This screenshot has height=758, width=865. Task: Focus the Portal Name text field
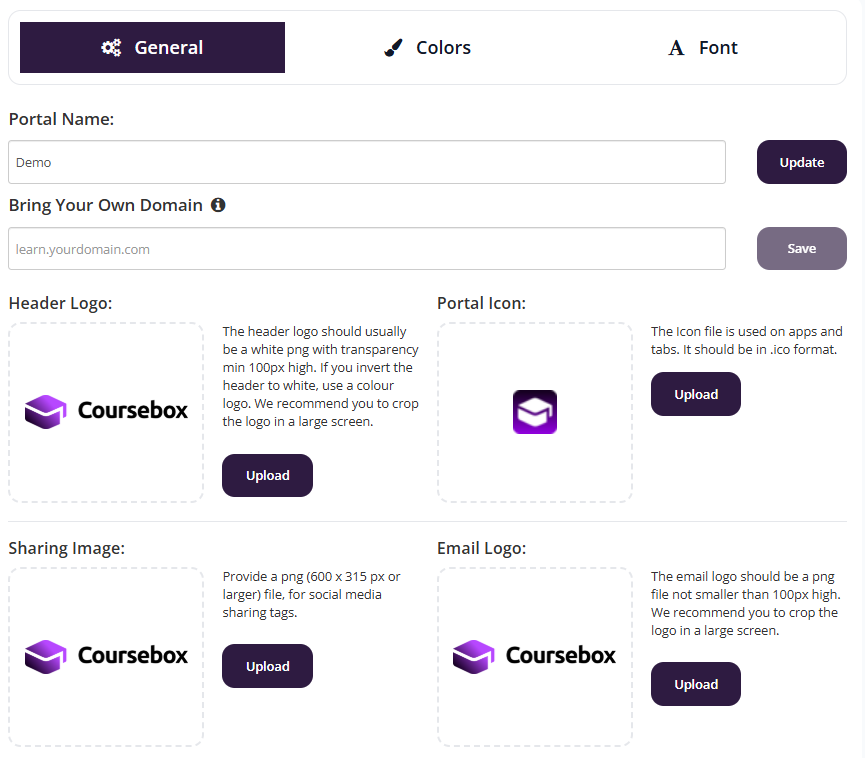366,162
